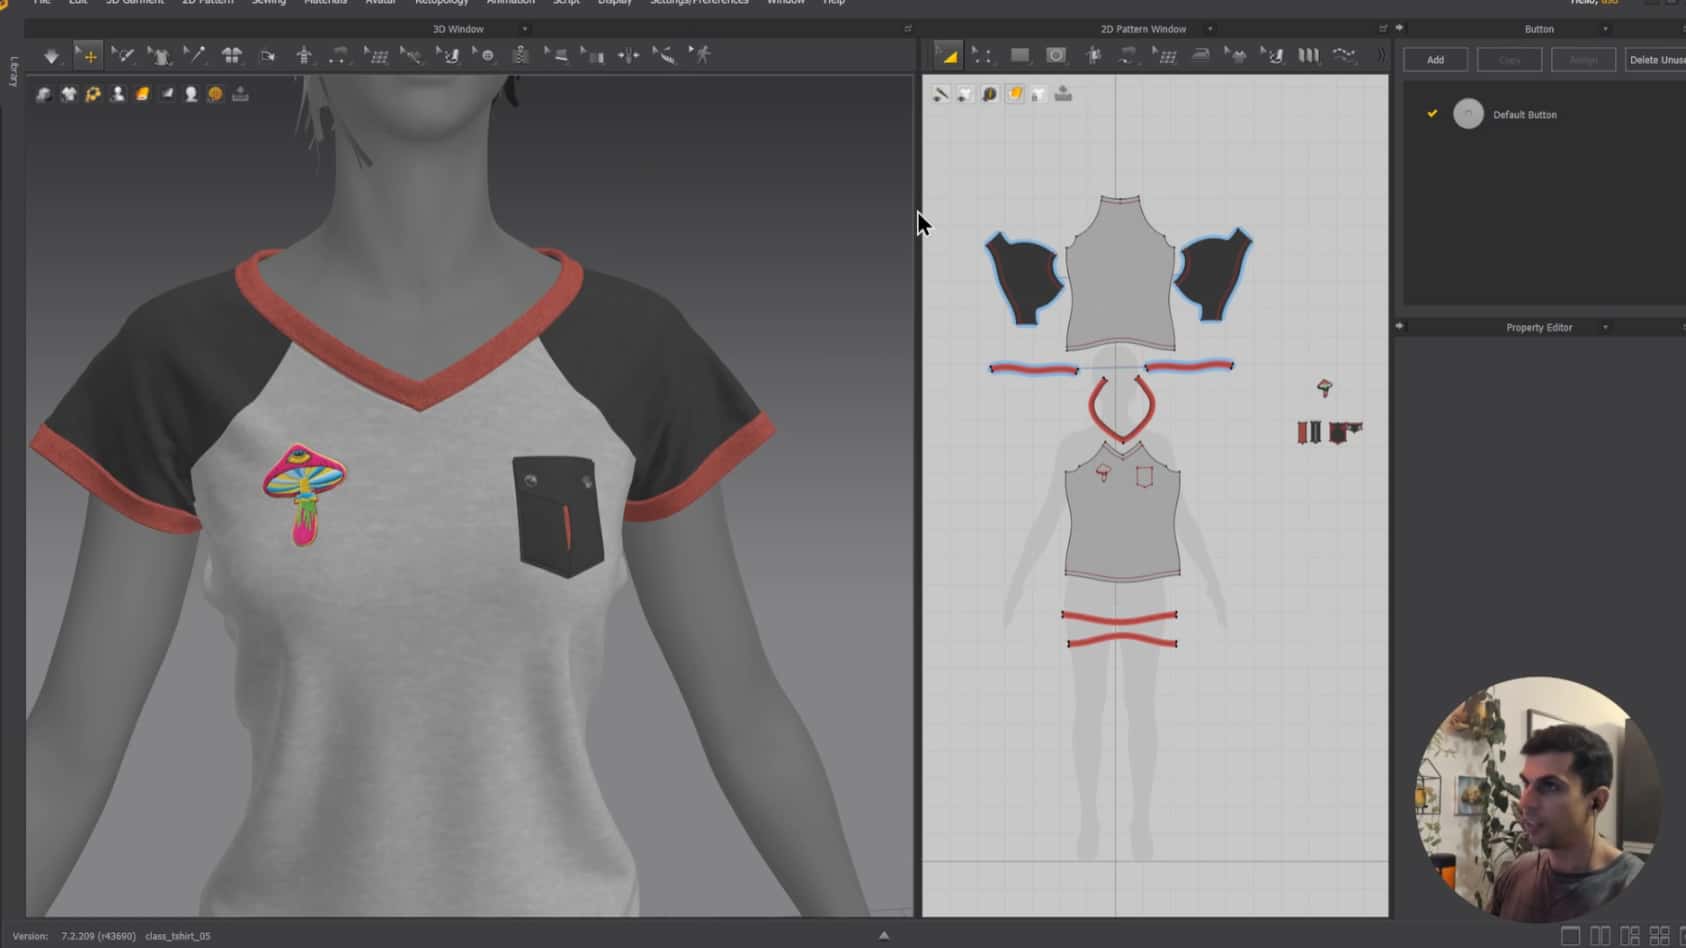Open the 2D Pattern menu

click(x=207, y=2)
